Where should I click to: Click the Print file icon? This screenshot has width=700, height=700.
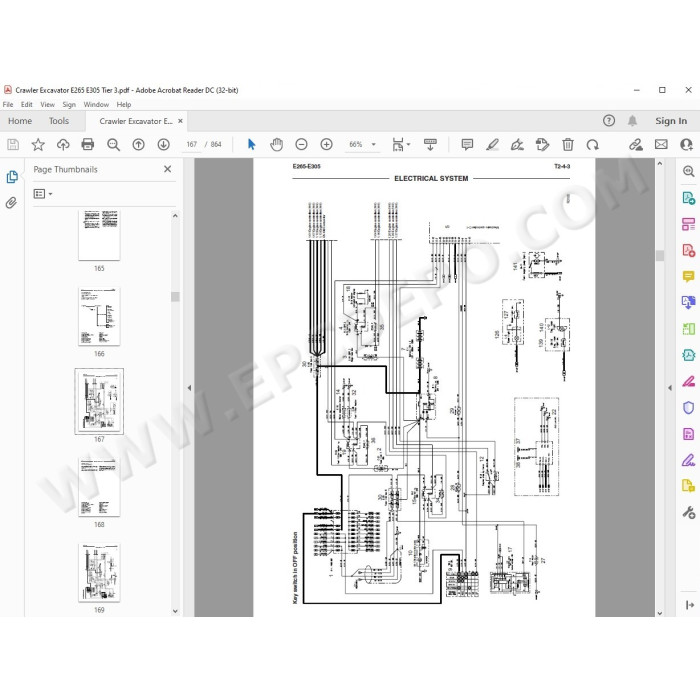pos(88,144)
